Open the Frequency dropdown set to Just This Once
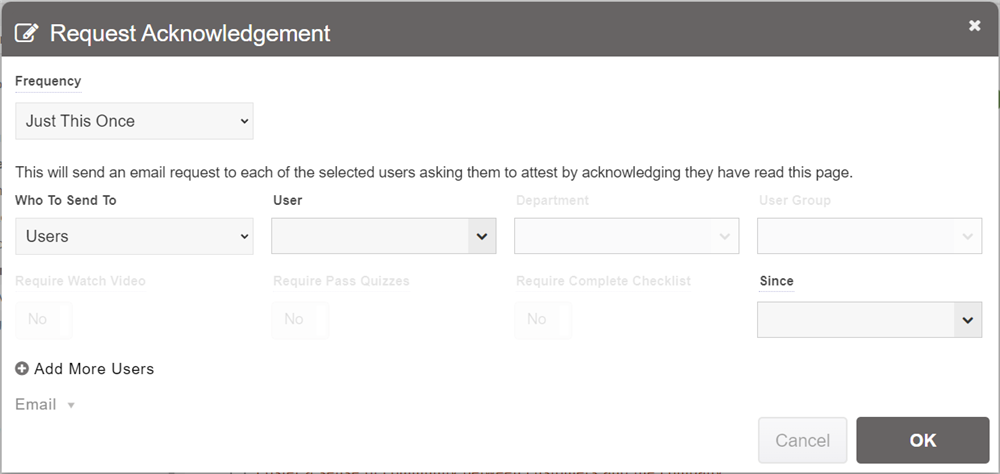This screenshot has height=474, width=1000. point(134,121)
